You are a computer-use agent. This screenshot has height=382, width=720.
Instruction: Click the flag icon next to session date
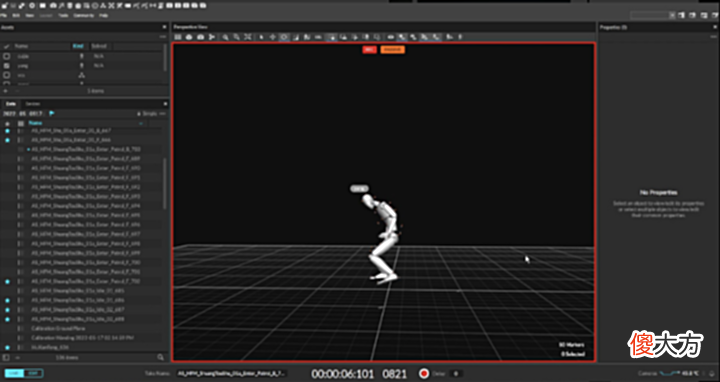pos(52,113)
